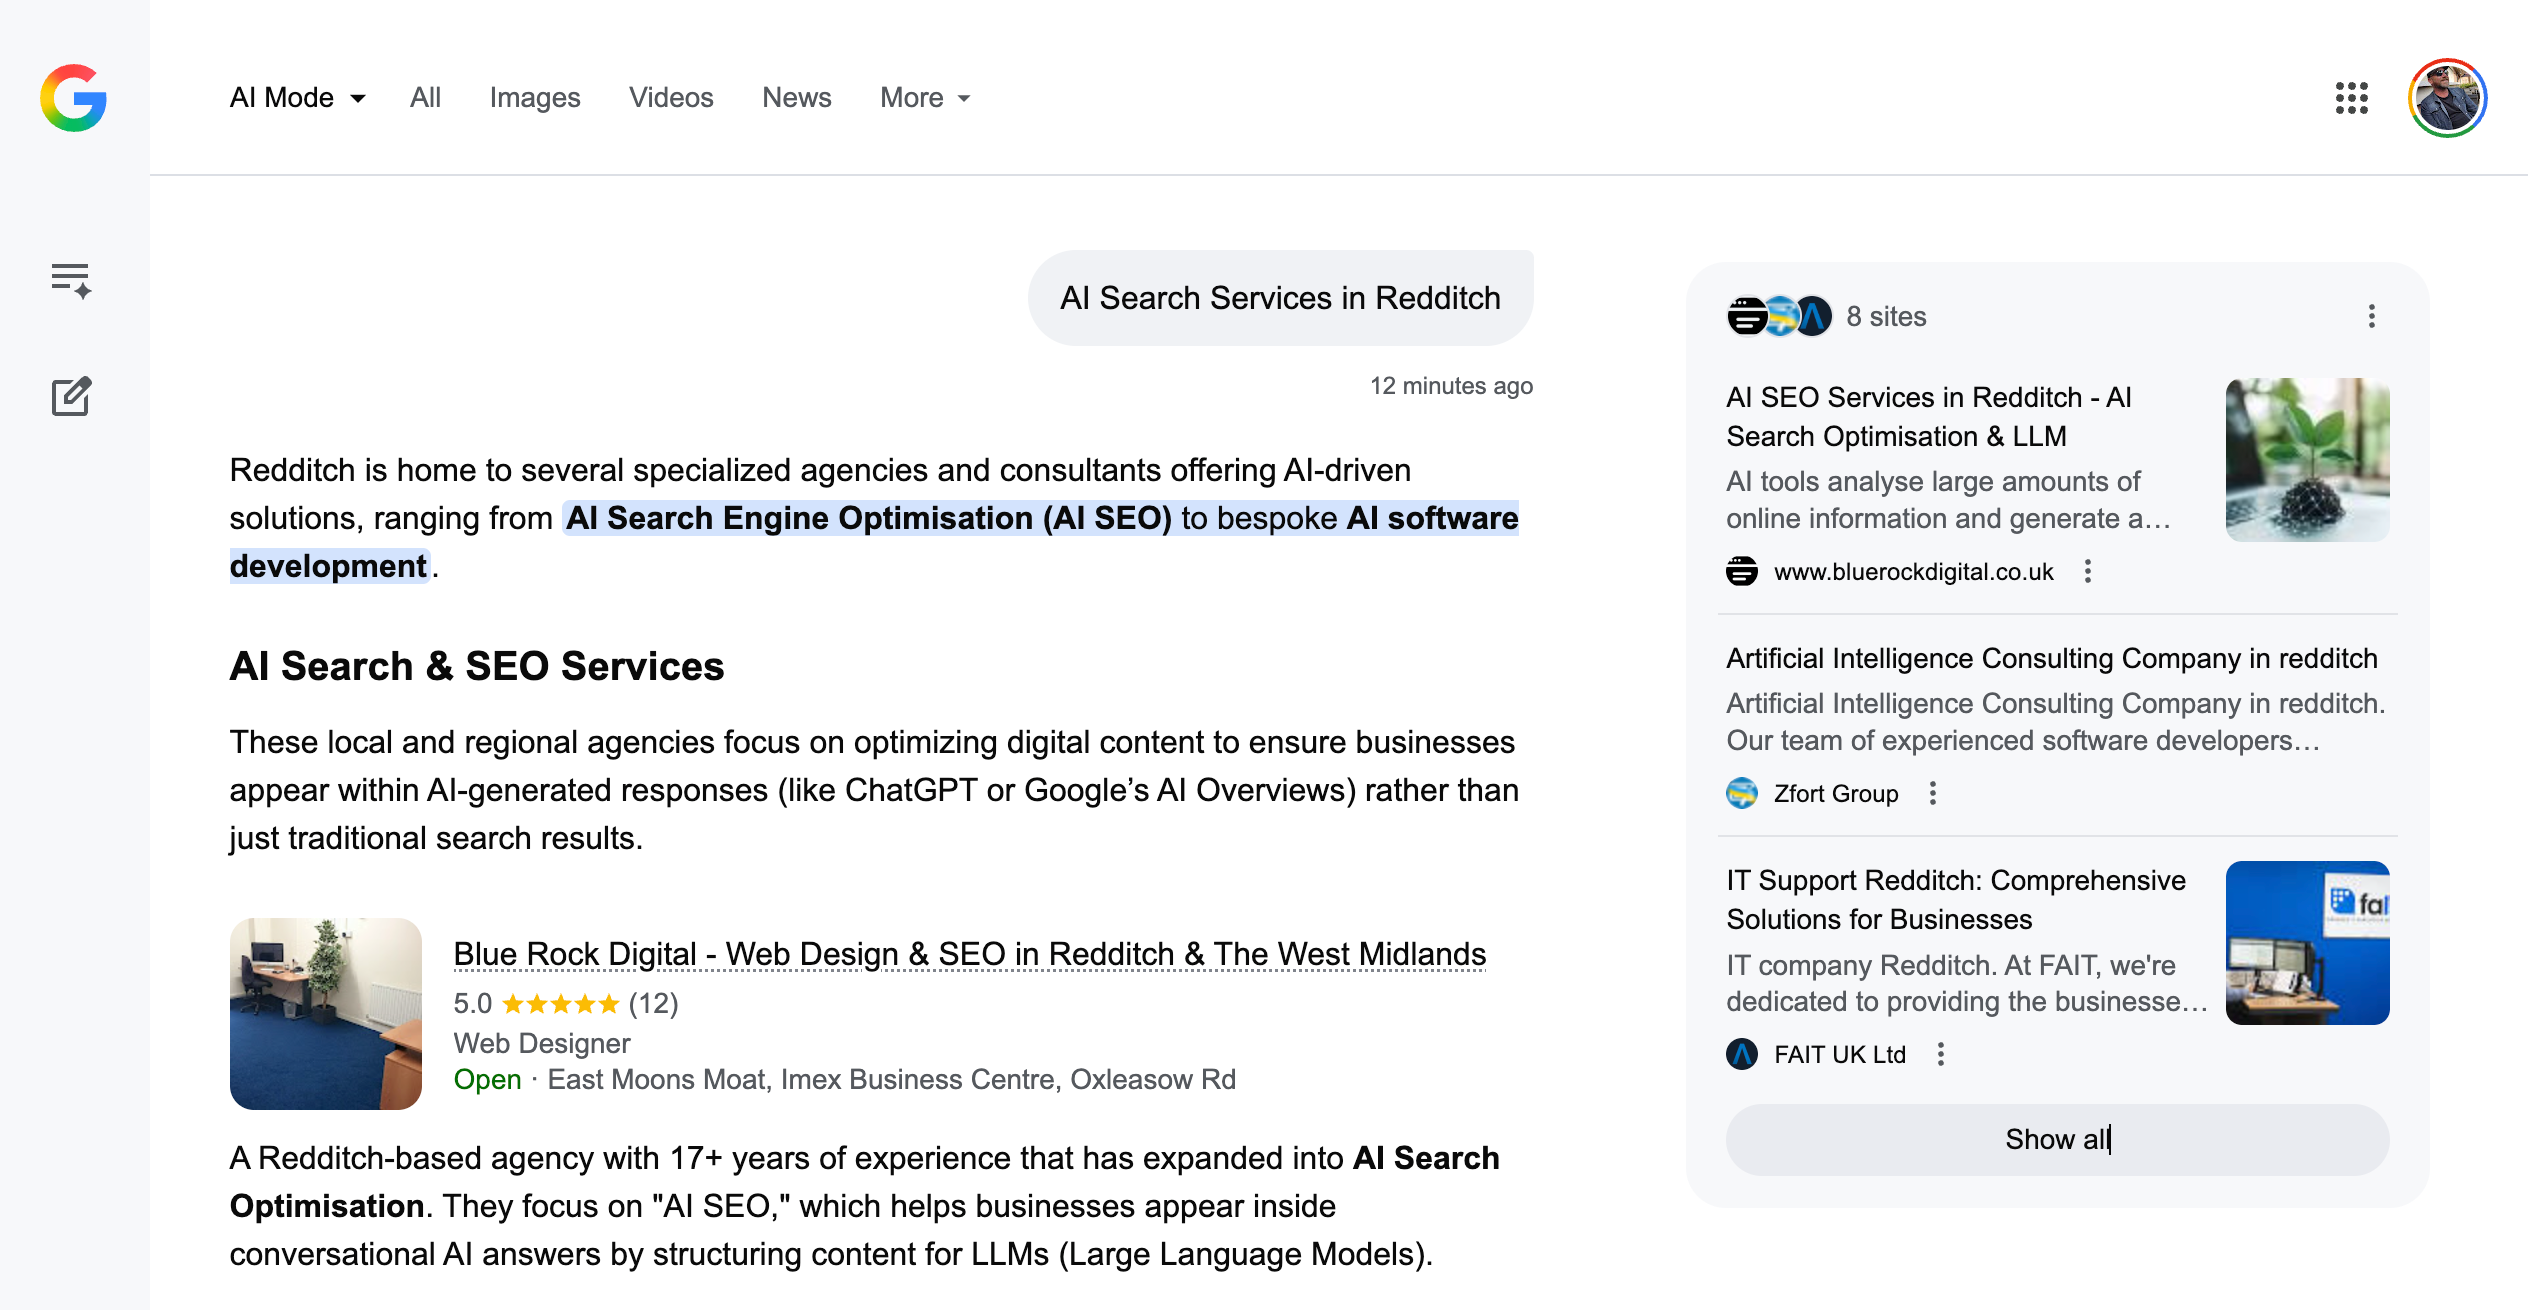2528x1310 pixels.
Task: Click the (12) reviews count
Action: point(653,1003)
